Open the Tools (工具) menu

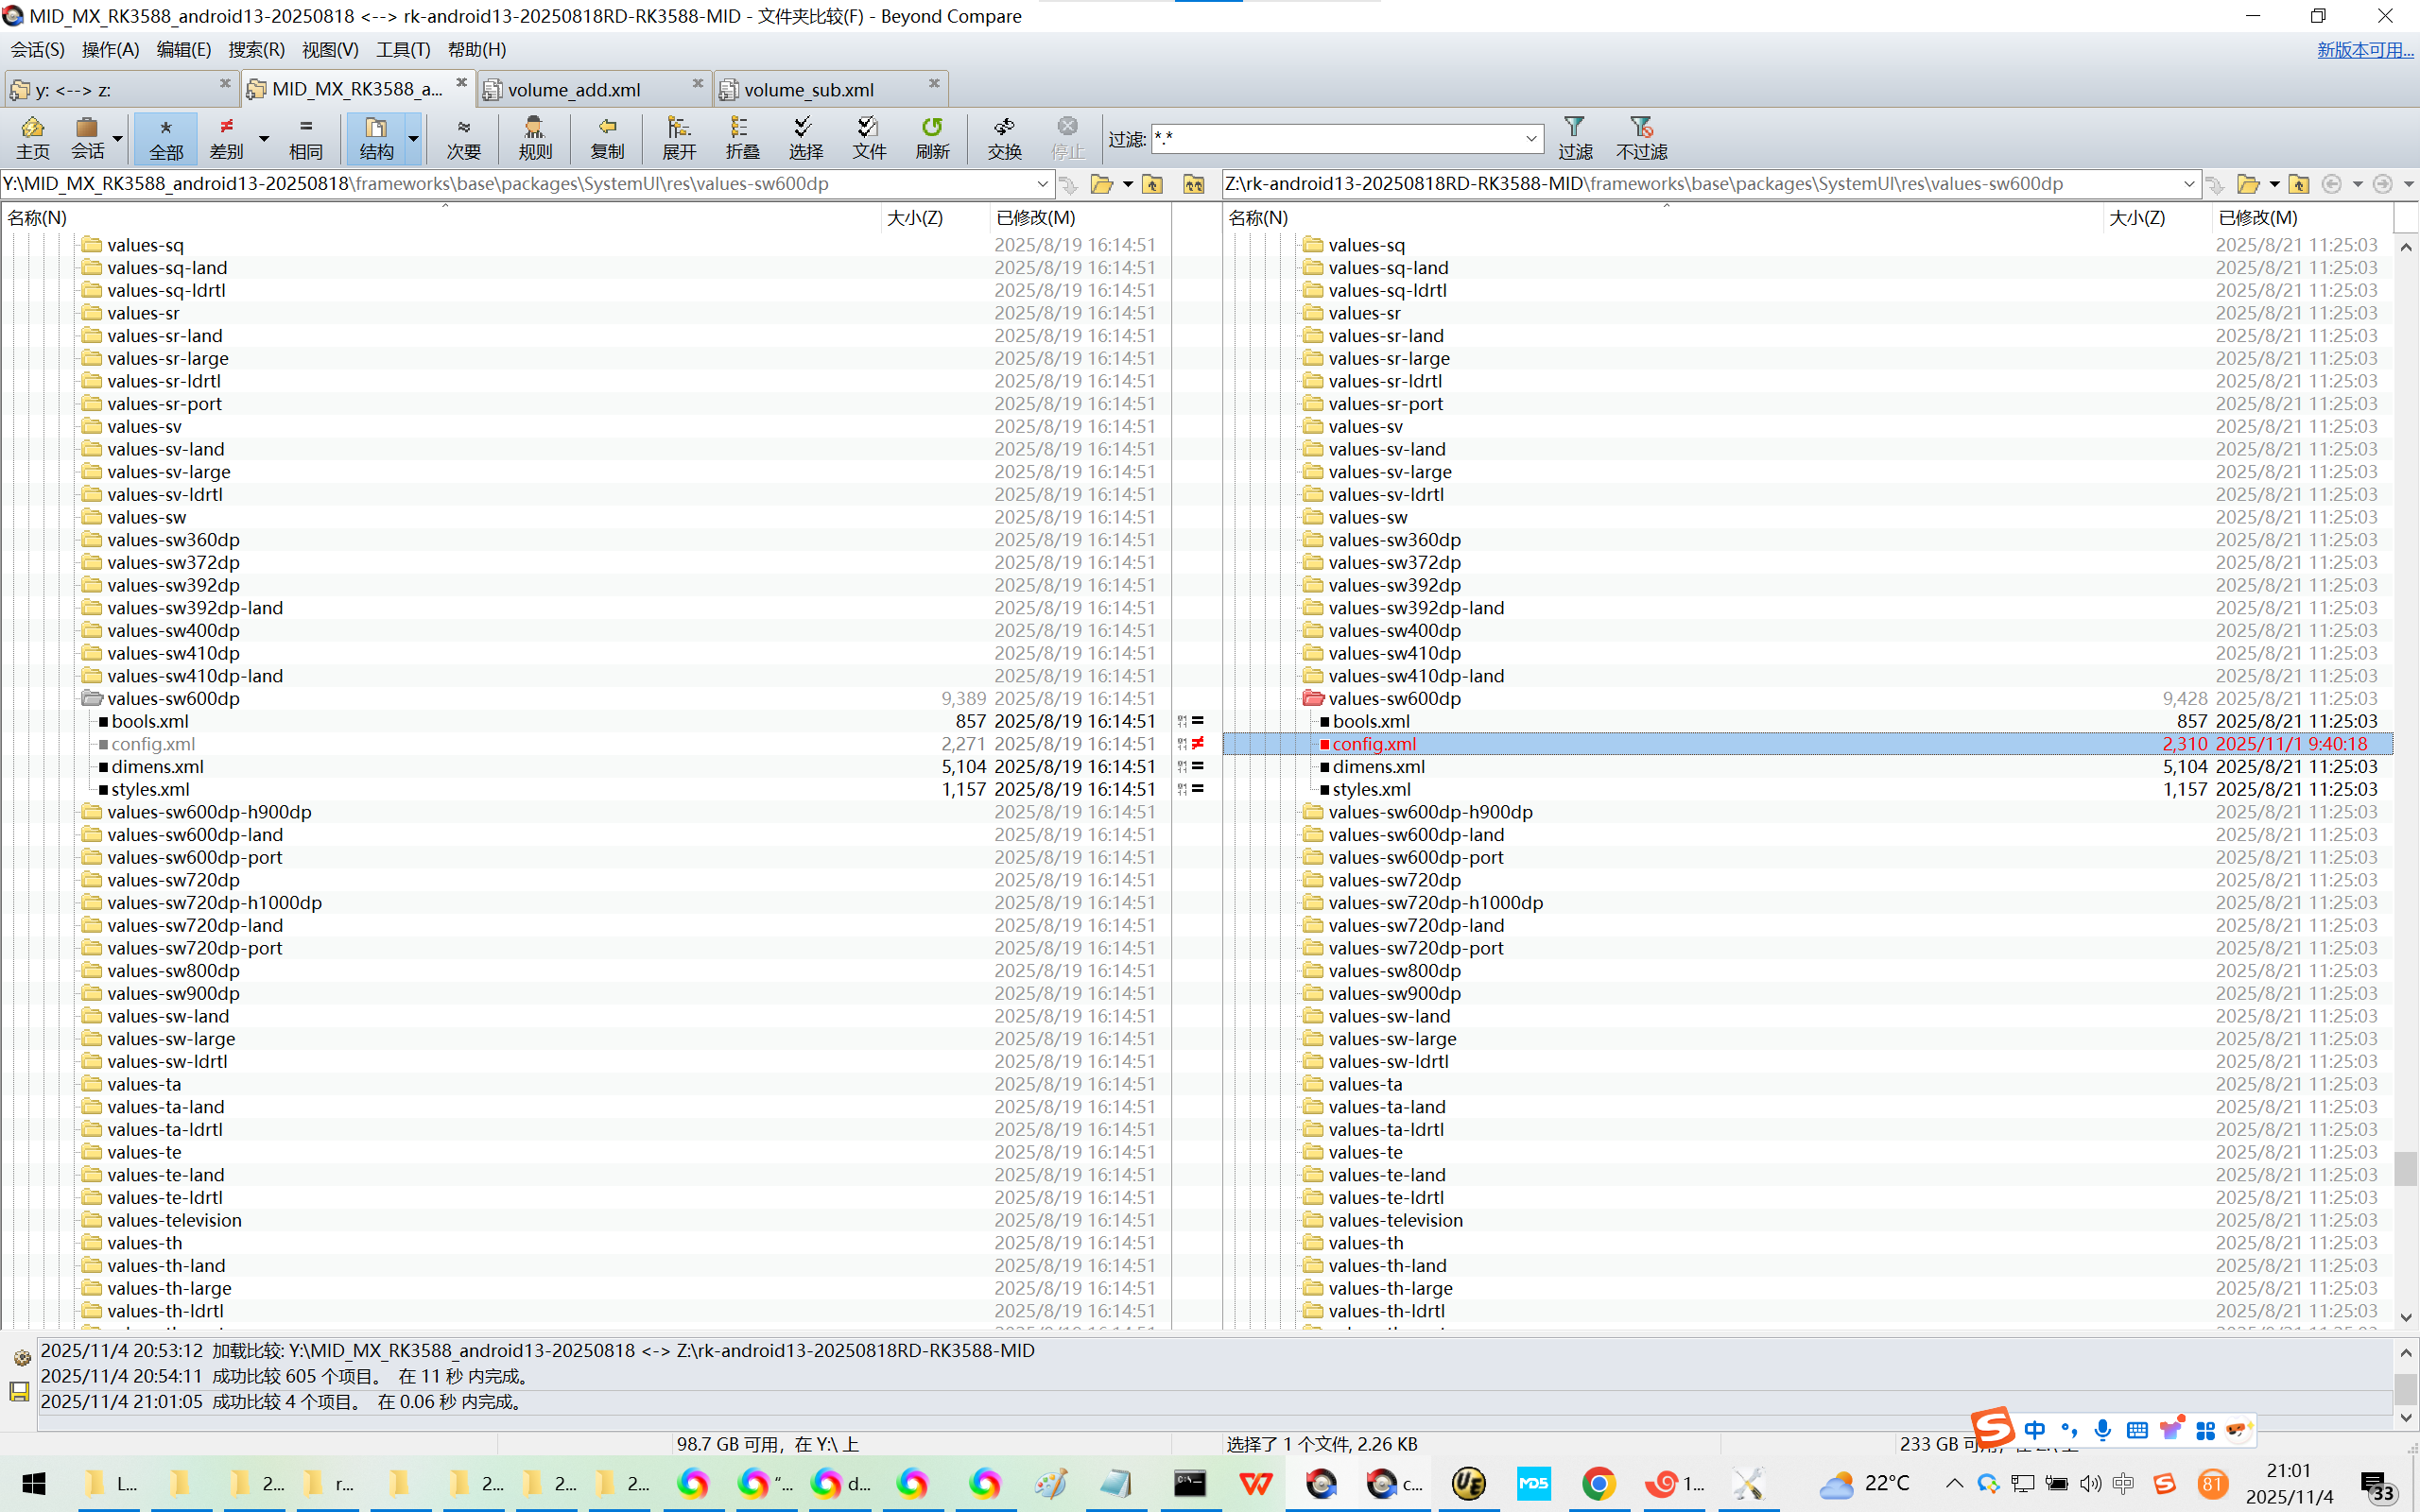pos(402,49)
